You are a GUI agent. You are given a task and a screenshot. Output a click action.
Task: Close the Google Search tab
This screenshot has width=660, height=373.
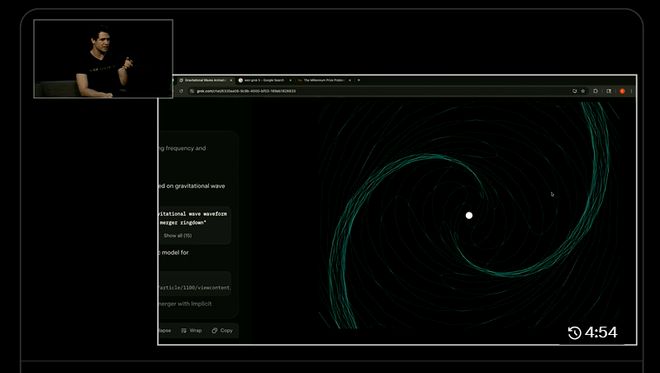pyautogui.click(x=290, y=80)
